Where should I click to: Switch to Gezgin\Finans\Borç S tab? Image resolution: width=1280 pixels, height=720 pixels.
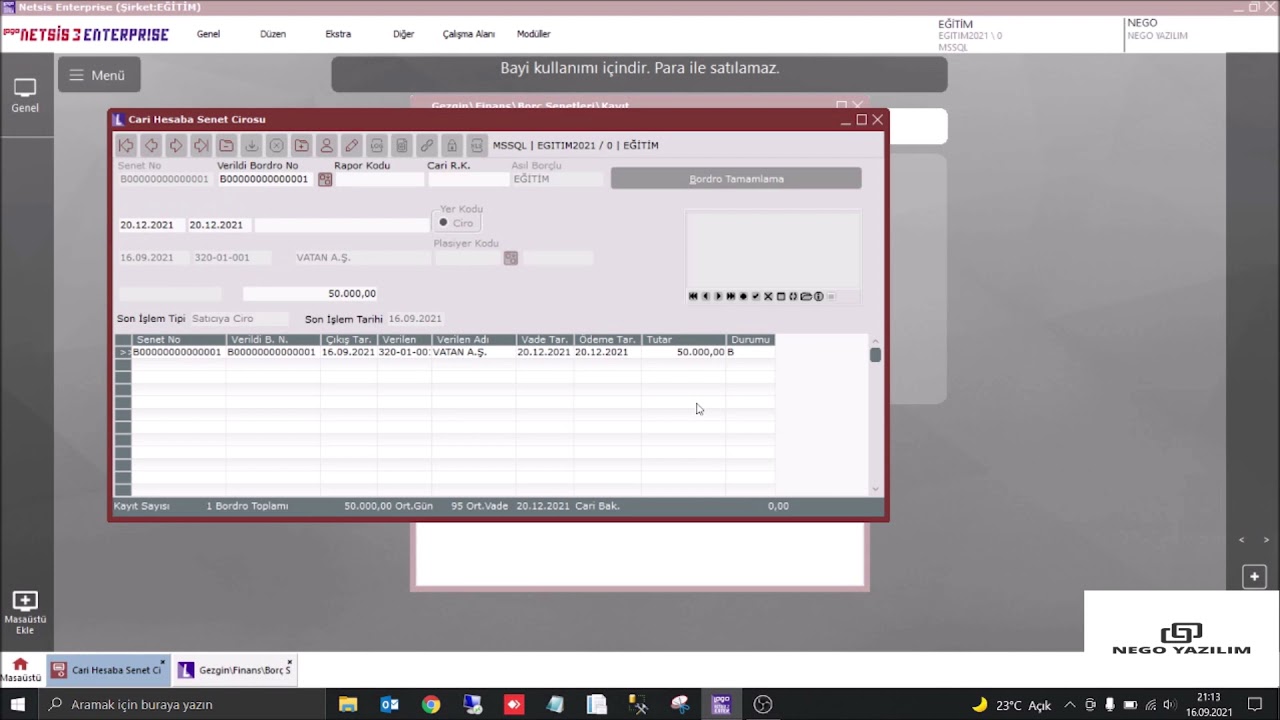click(235, 670)
